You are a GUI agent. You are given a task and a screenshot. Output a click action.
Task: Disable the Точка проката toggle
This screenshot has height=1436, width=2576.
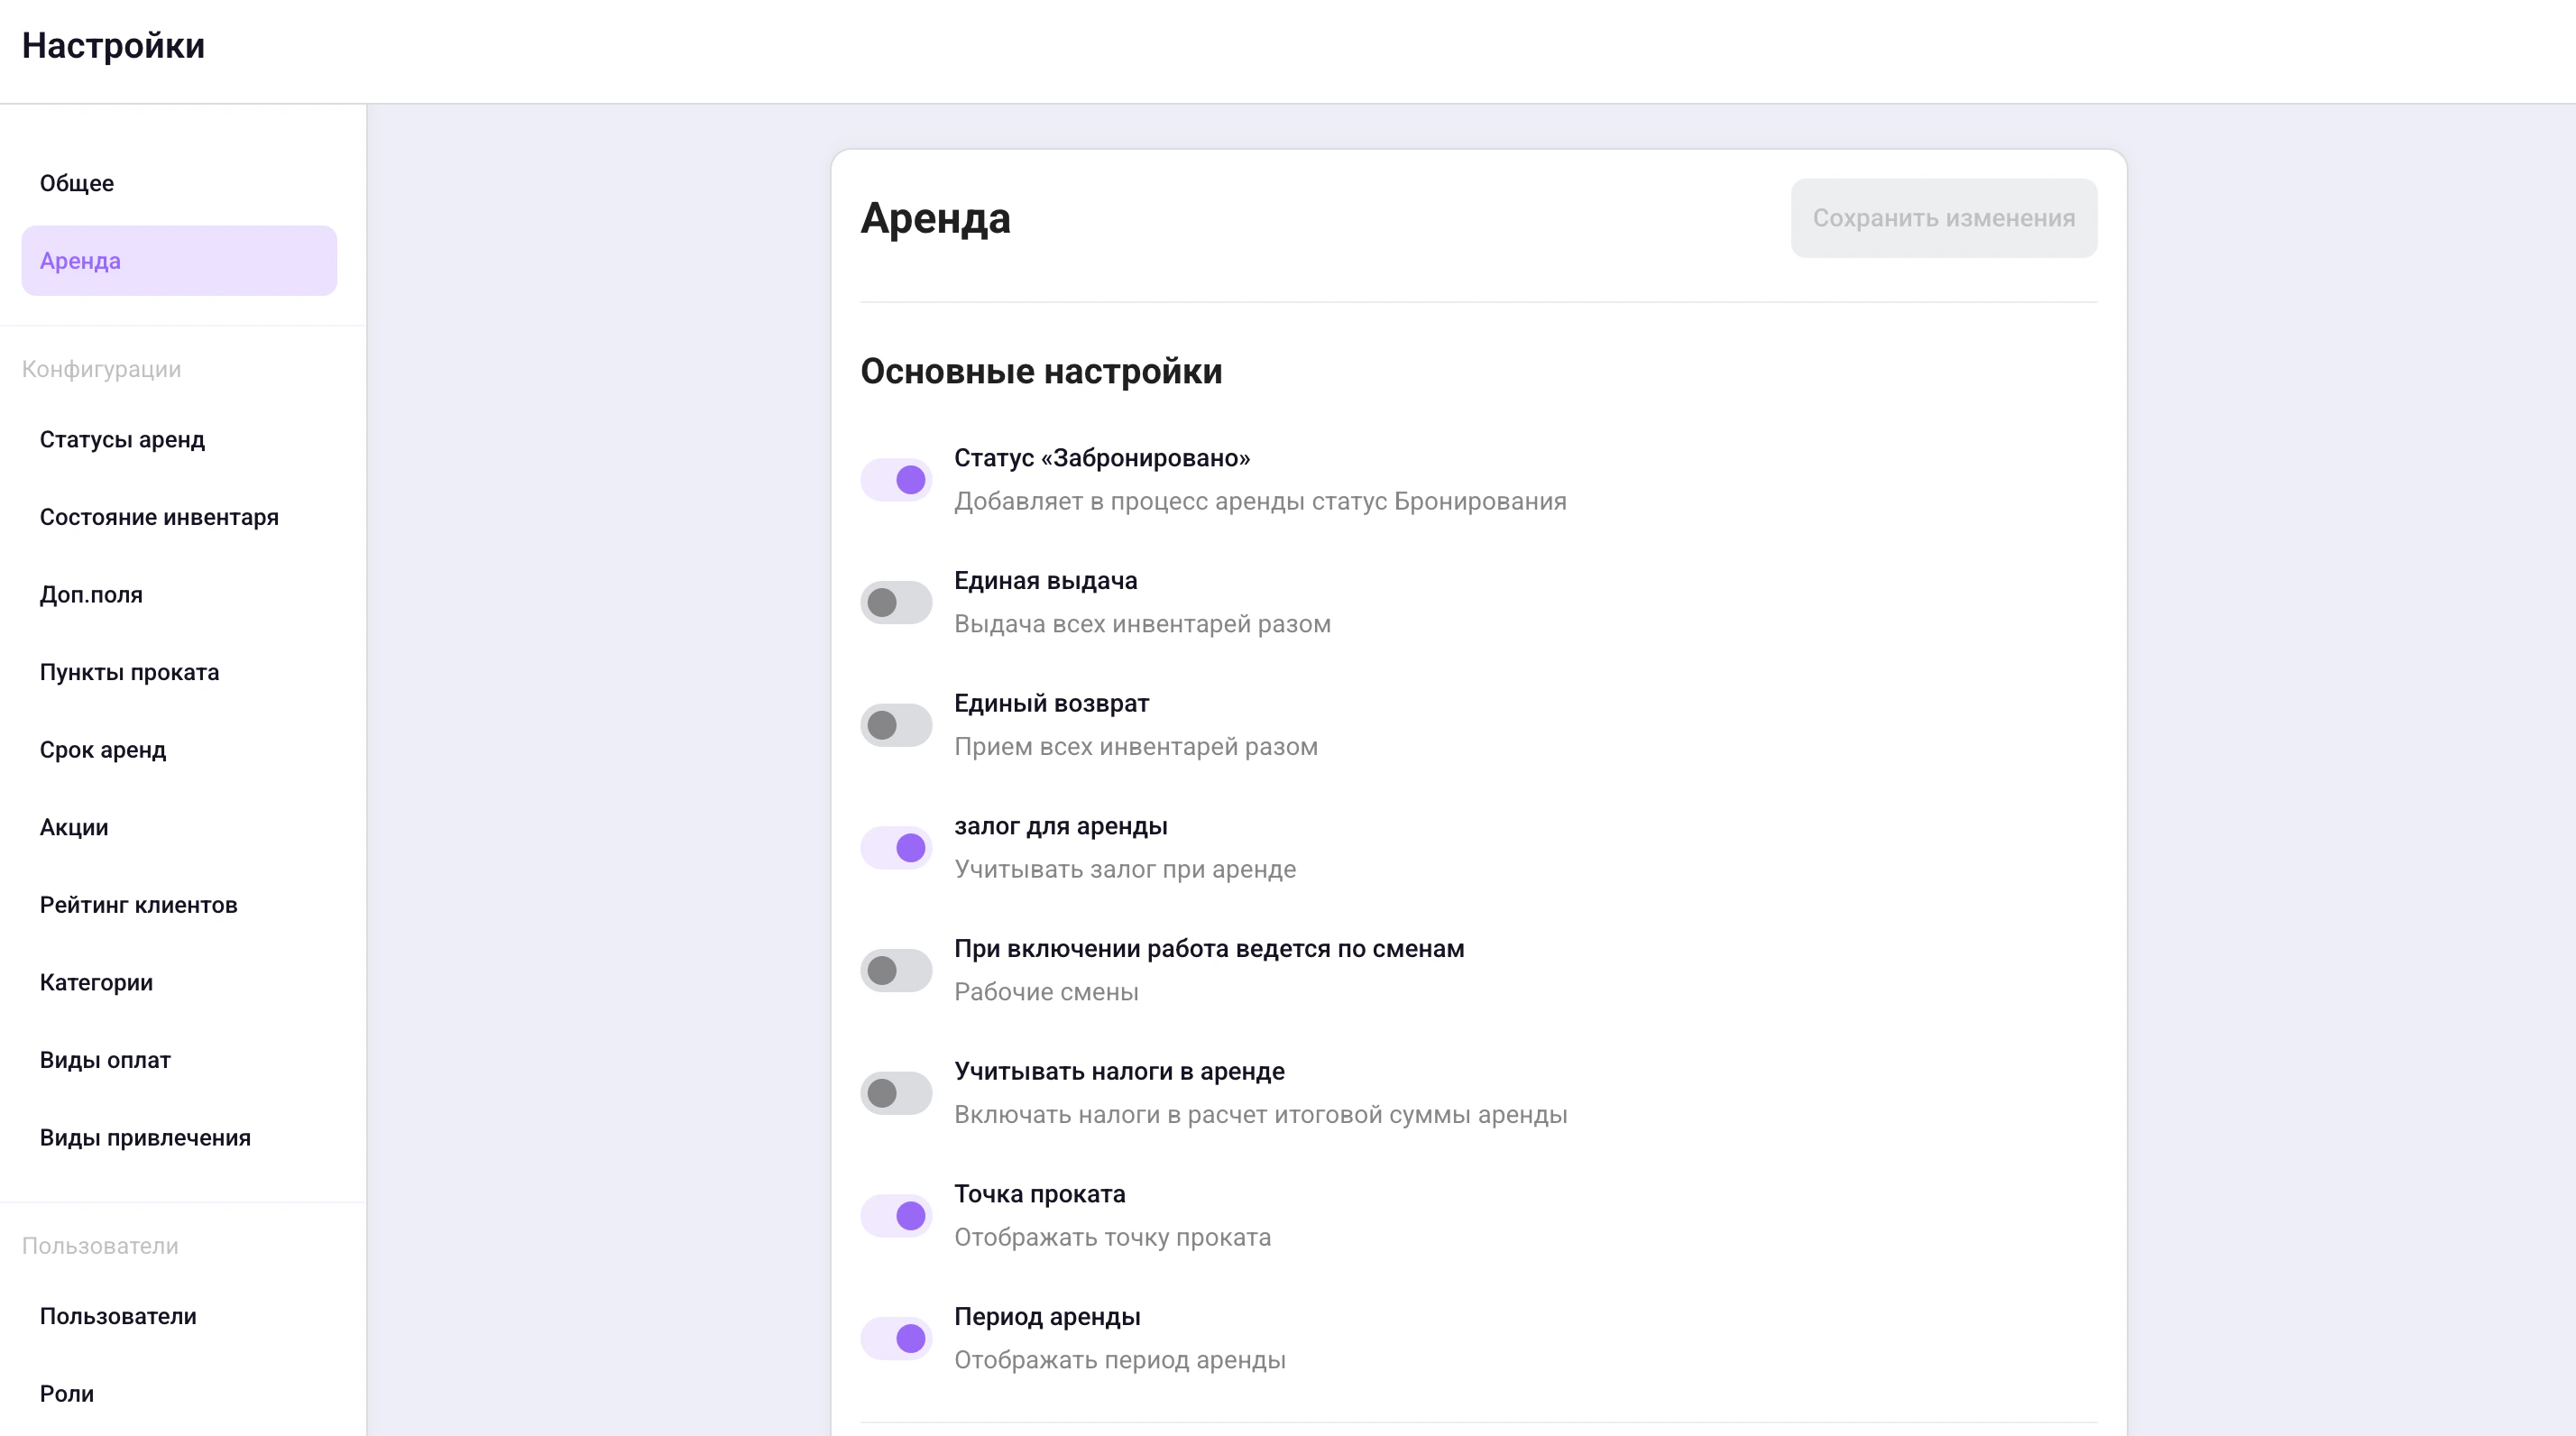896,1216
